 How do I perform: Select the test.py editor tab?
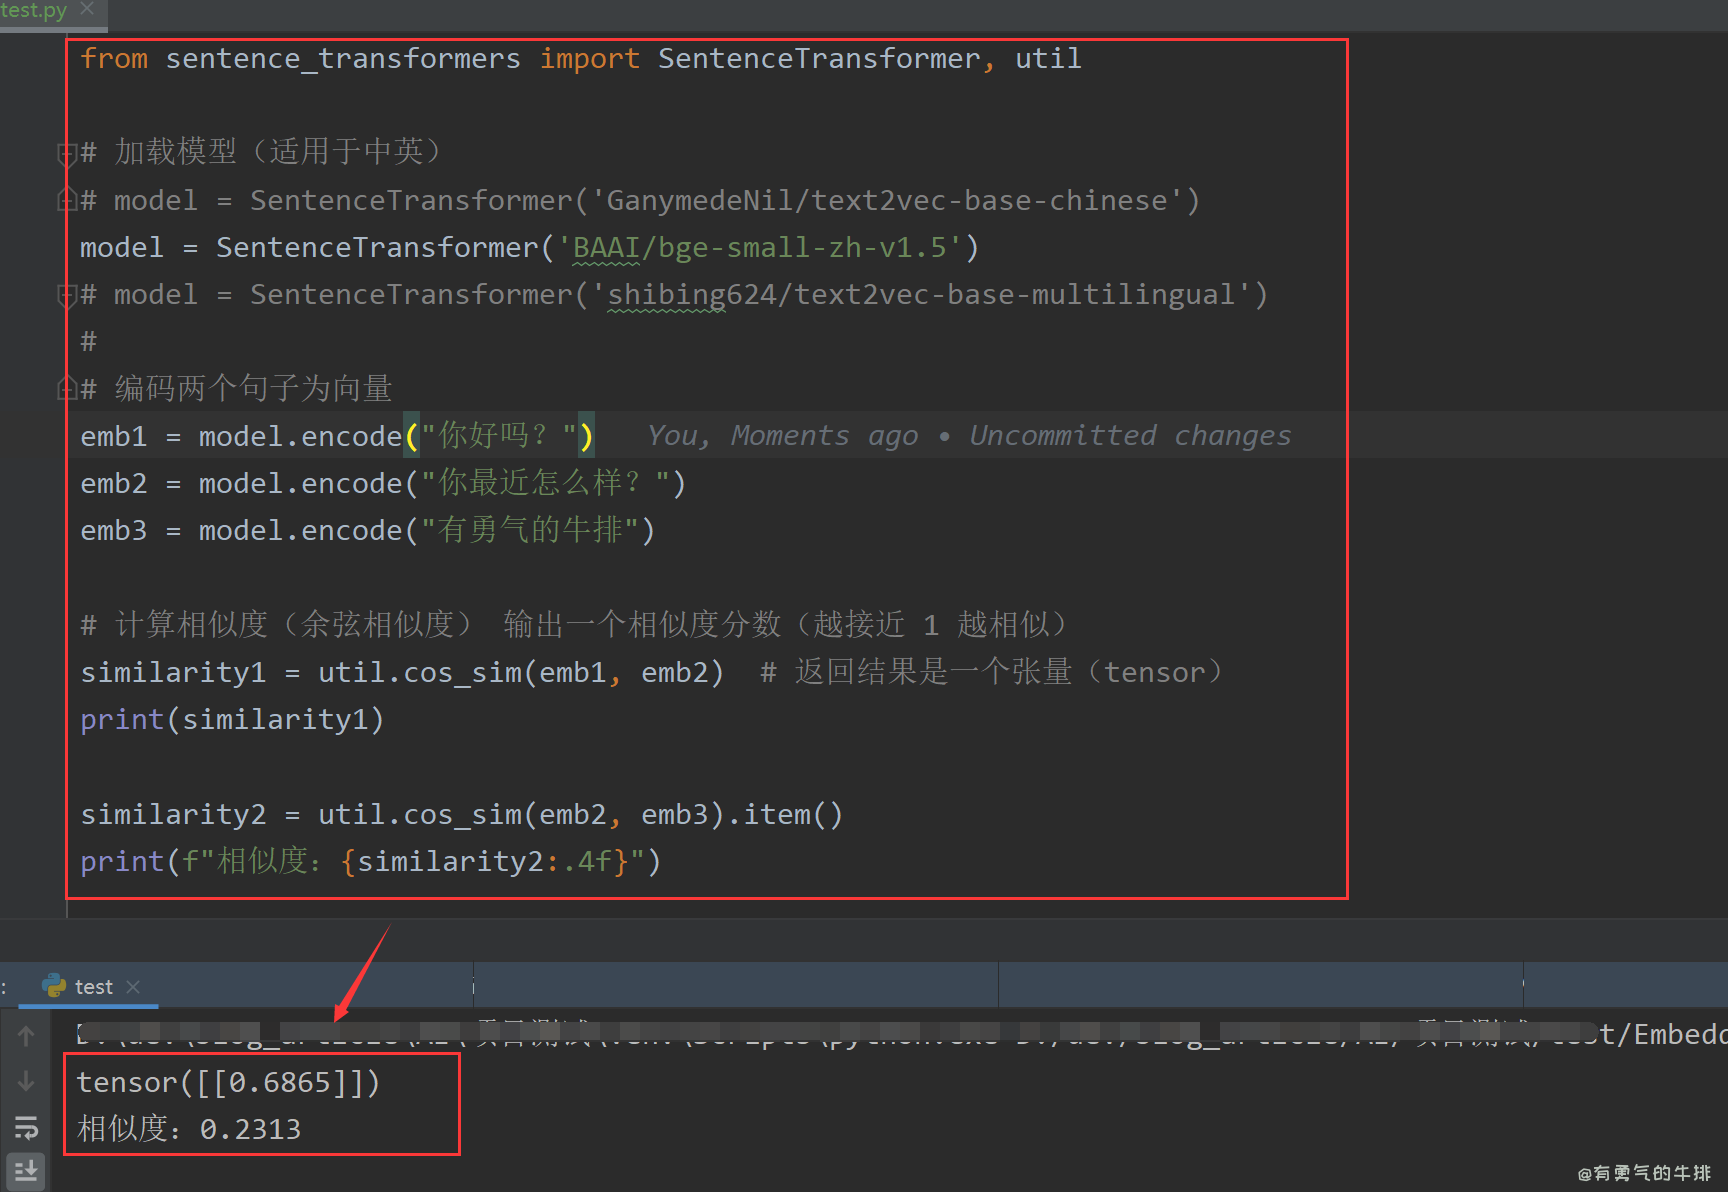(34, 10)
